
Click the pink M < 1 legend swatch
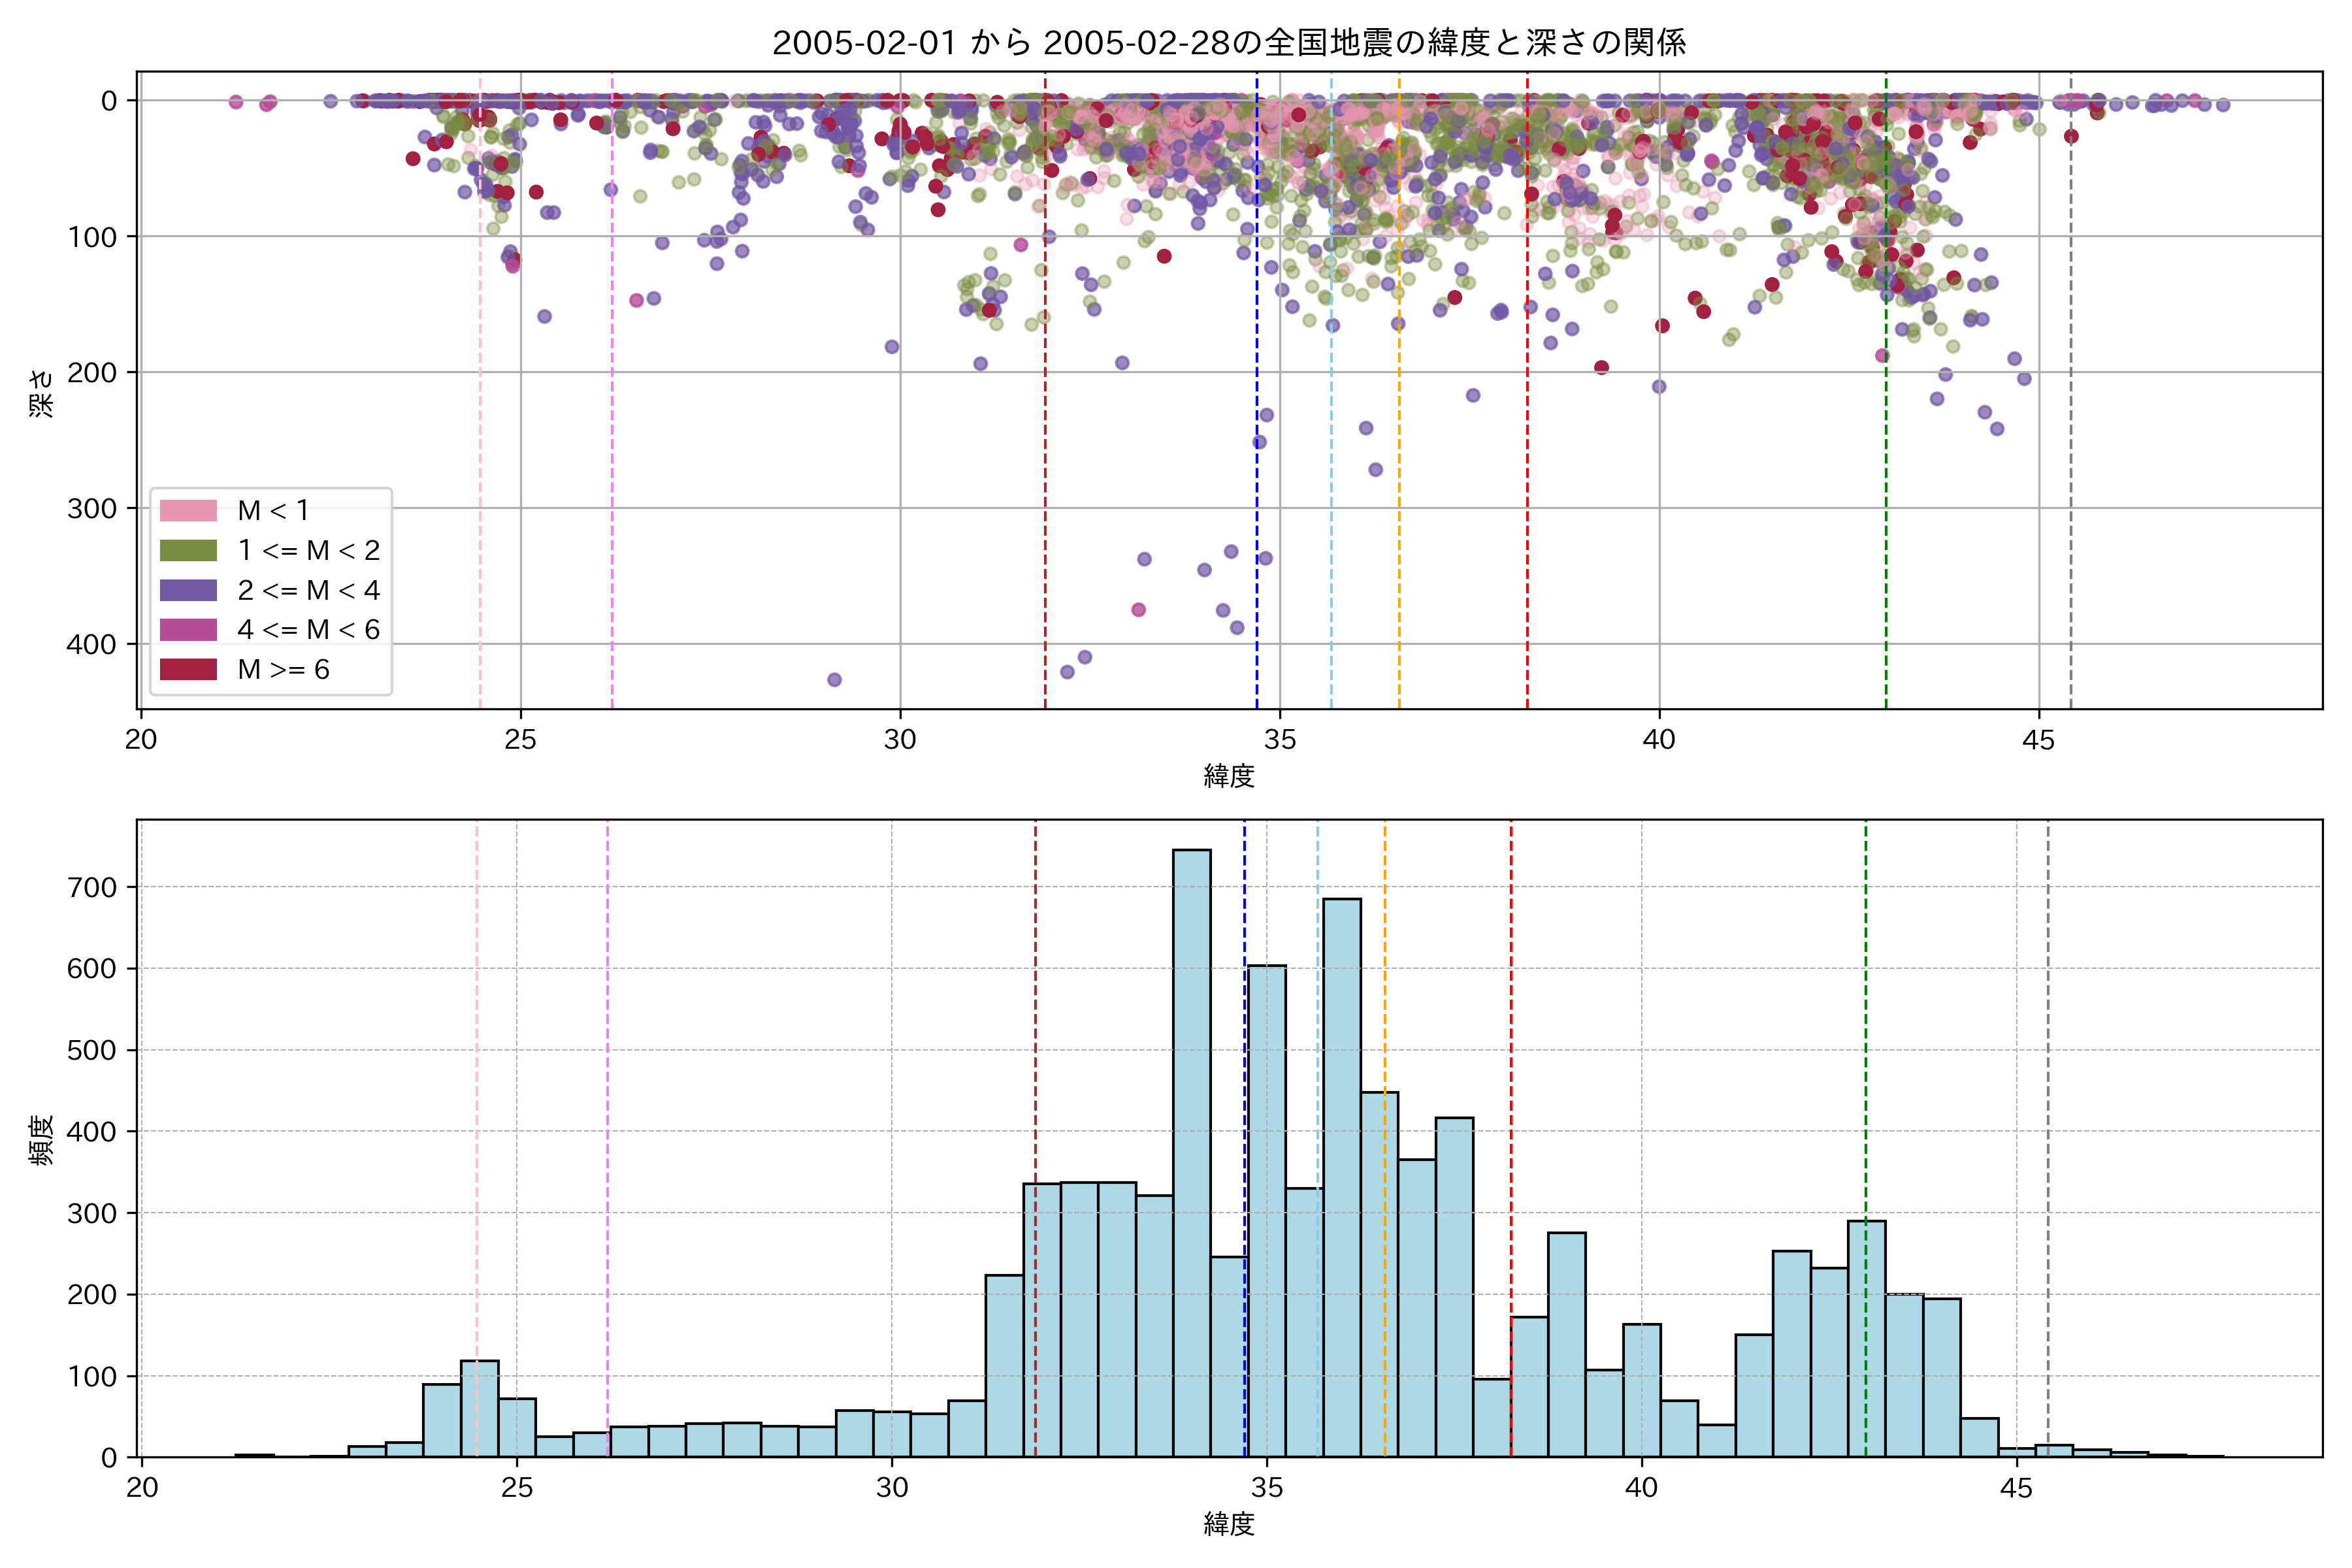click(188, 510)
